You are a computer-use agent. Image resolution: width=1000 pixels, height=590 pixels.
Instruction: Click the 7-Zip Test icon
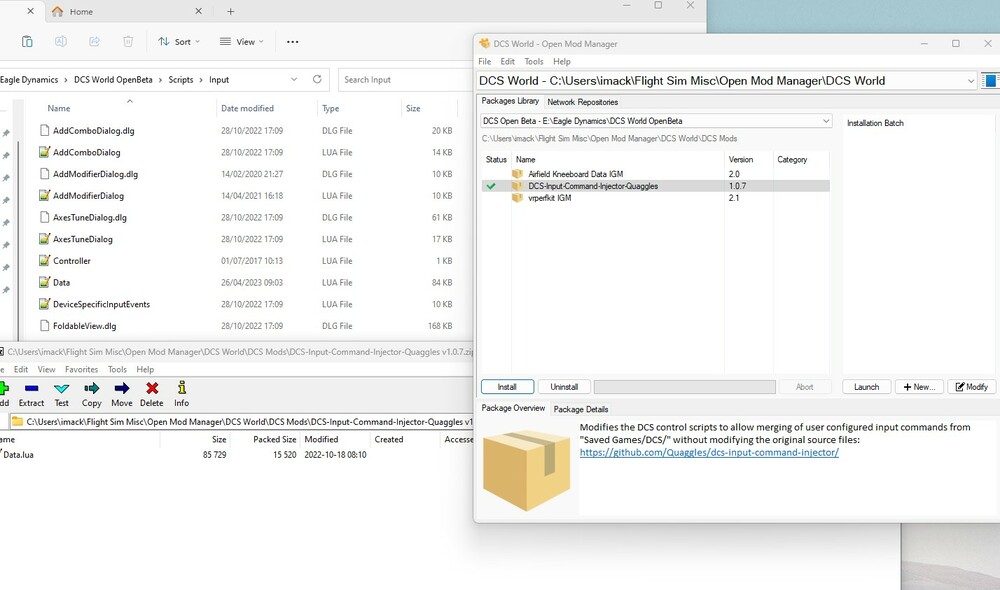(x=62, y=388)
